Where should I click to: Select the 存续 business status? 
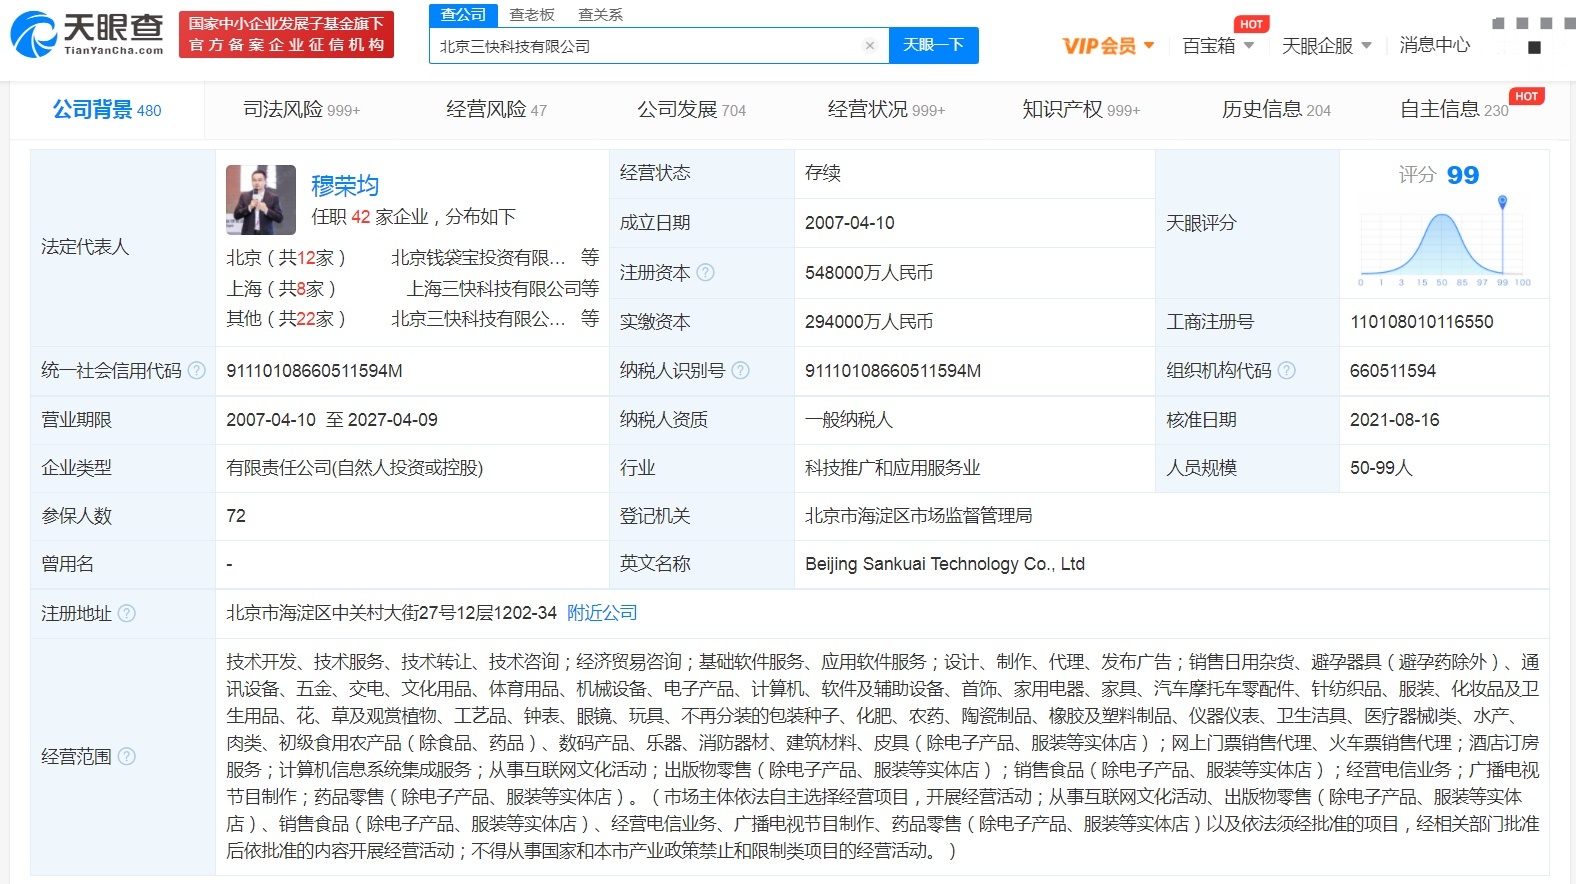click(822, 173)
